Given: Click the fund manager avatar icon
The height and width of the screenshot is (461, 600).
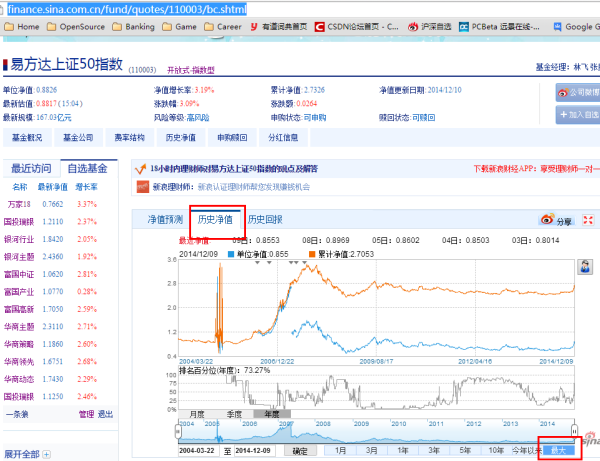Looking at the screenshot, I should [583, 267].
